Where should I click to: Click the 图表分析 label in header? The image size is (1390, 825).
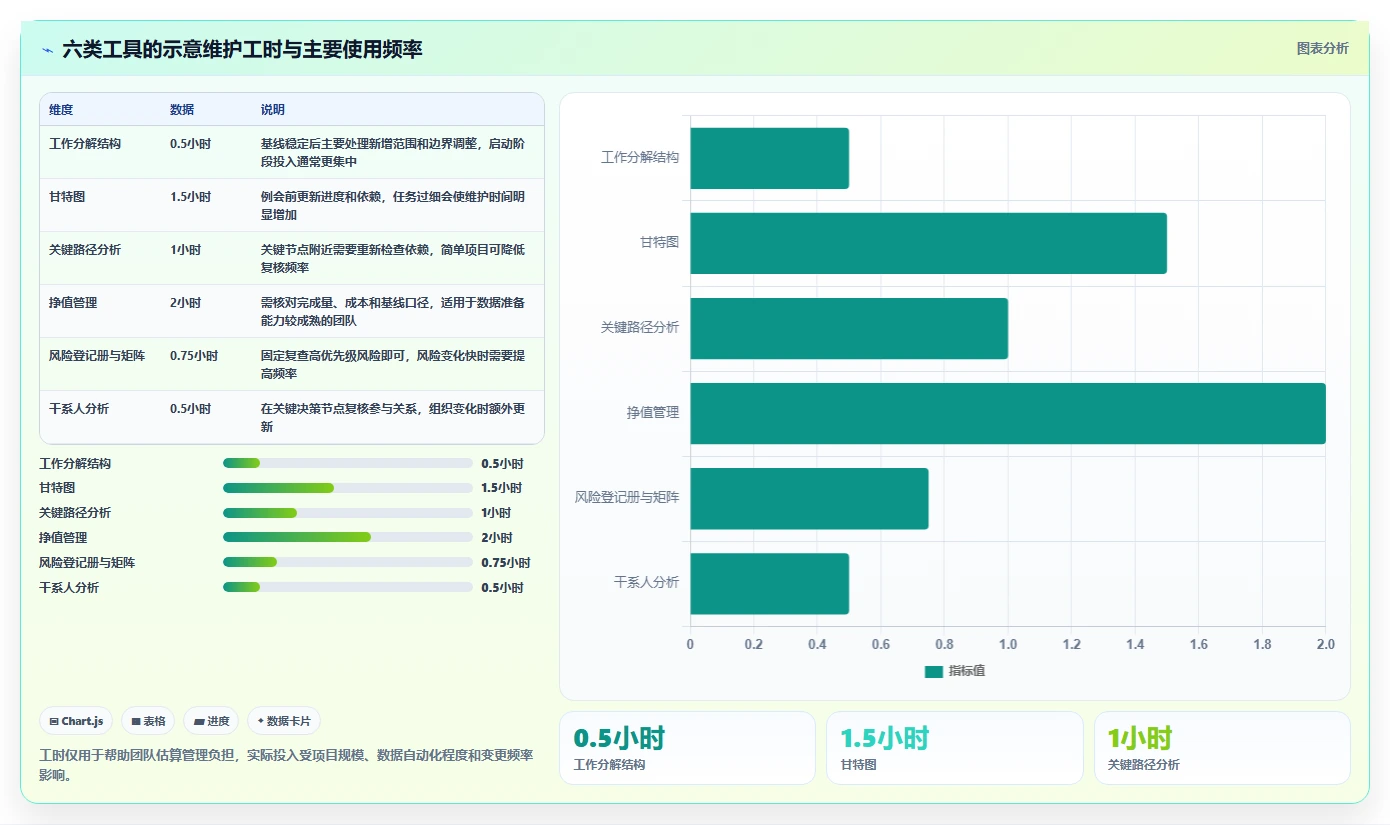(1322, 48)
